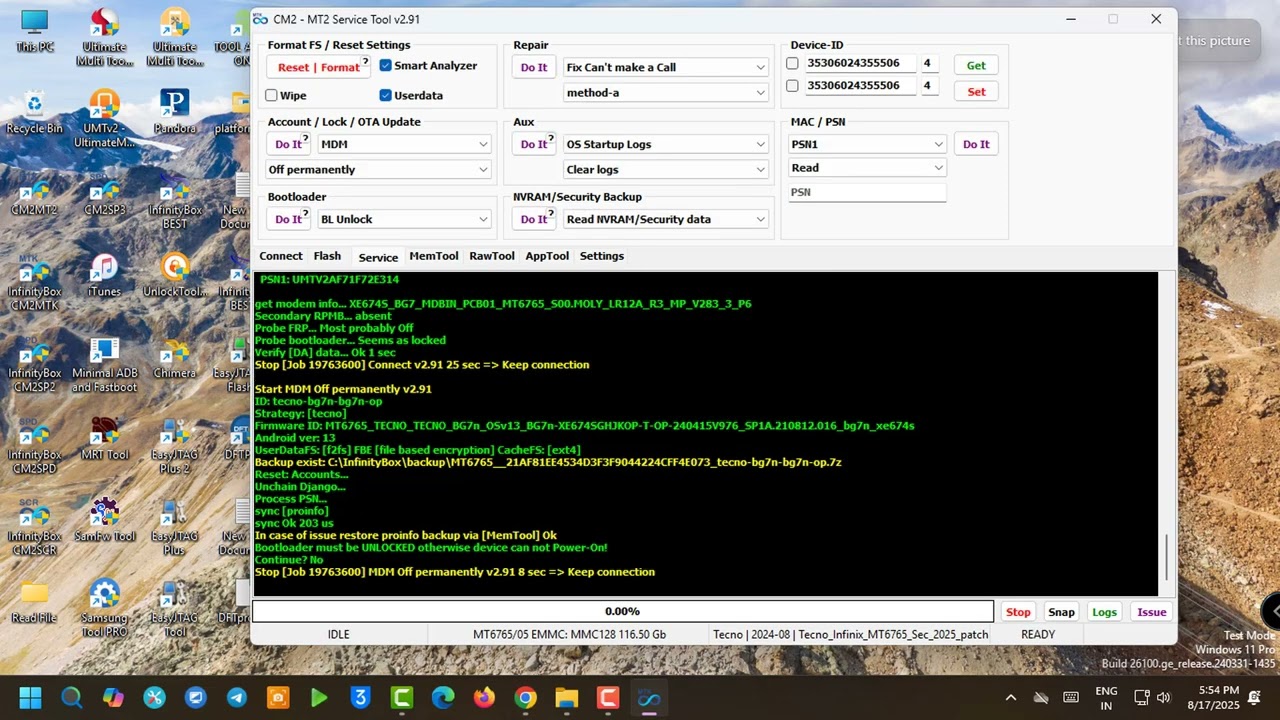Open Firefox from the taskbar

coord(484,697)
